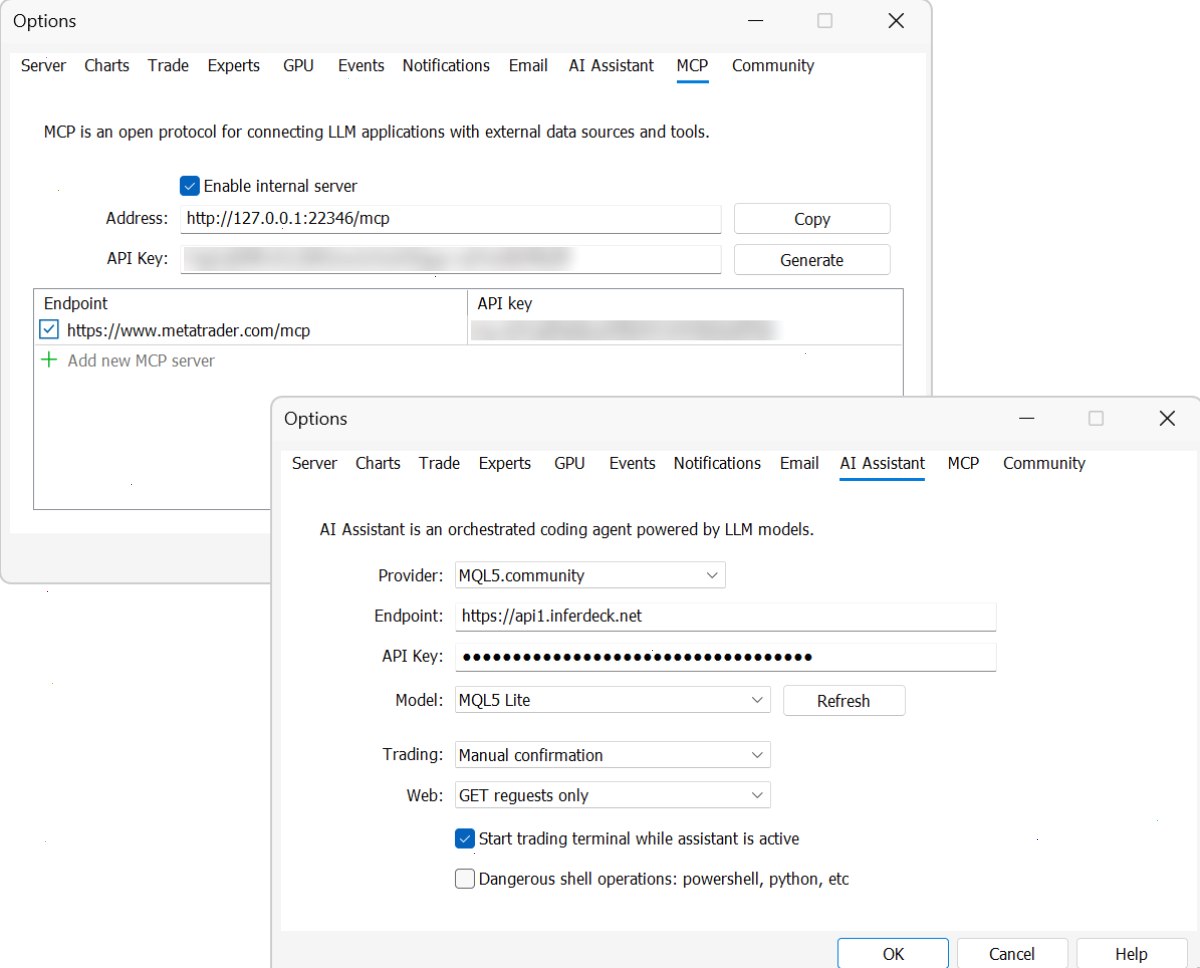Open the Trade tab in the AI Assistant window

[439, 463]
